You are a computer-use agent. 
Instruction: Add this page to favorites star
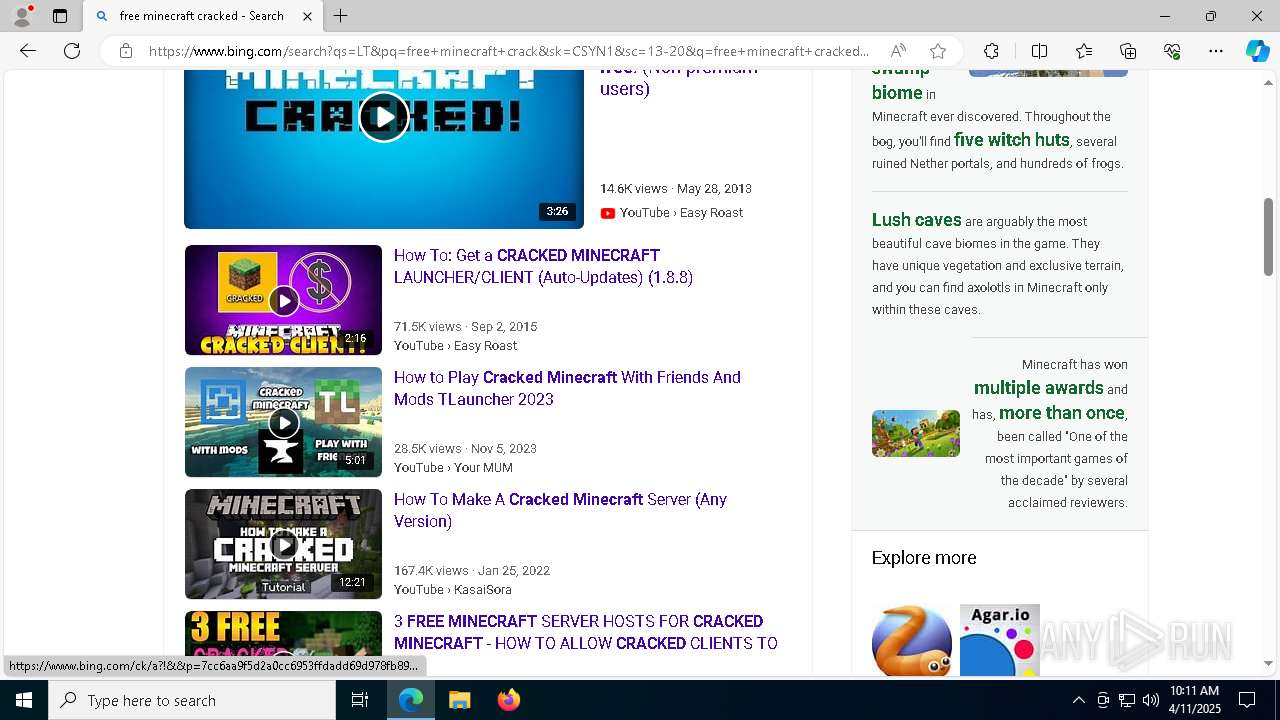tap(938, 51)
